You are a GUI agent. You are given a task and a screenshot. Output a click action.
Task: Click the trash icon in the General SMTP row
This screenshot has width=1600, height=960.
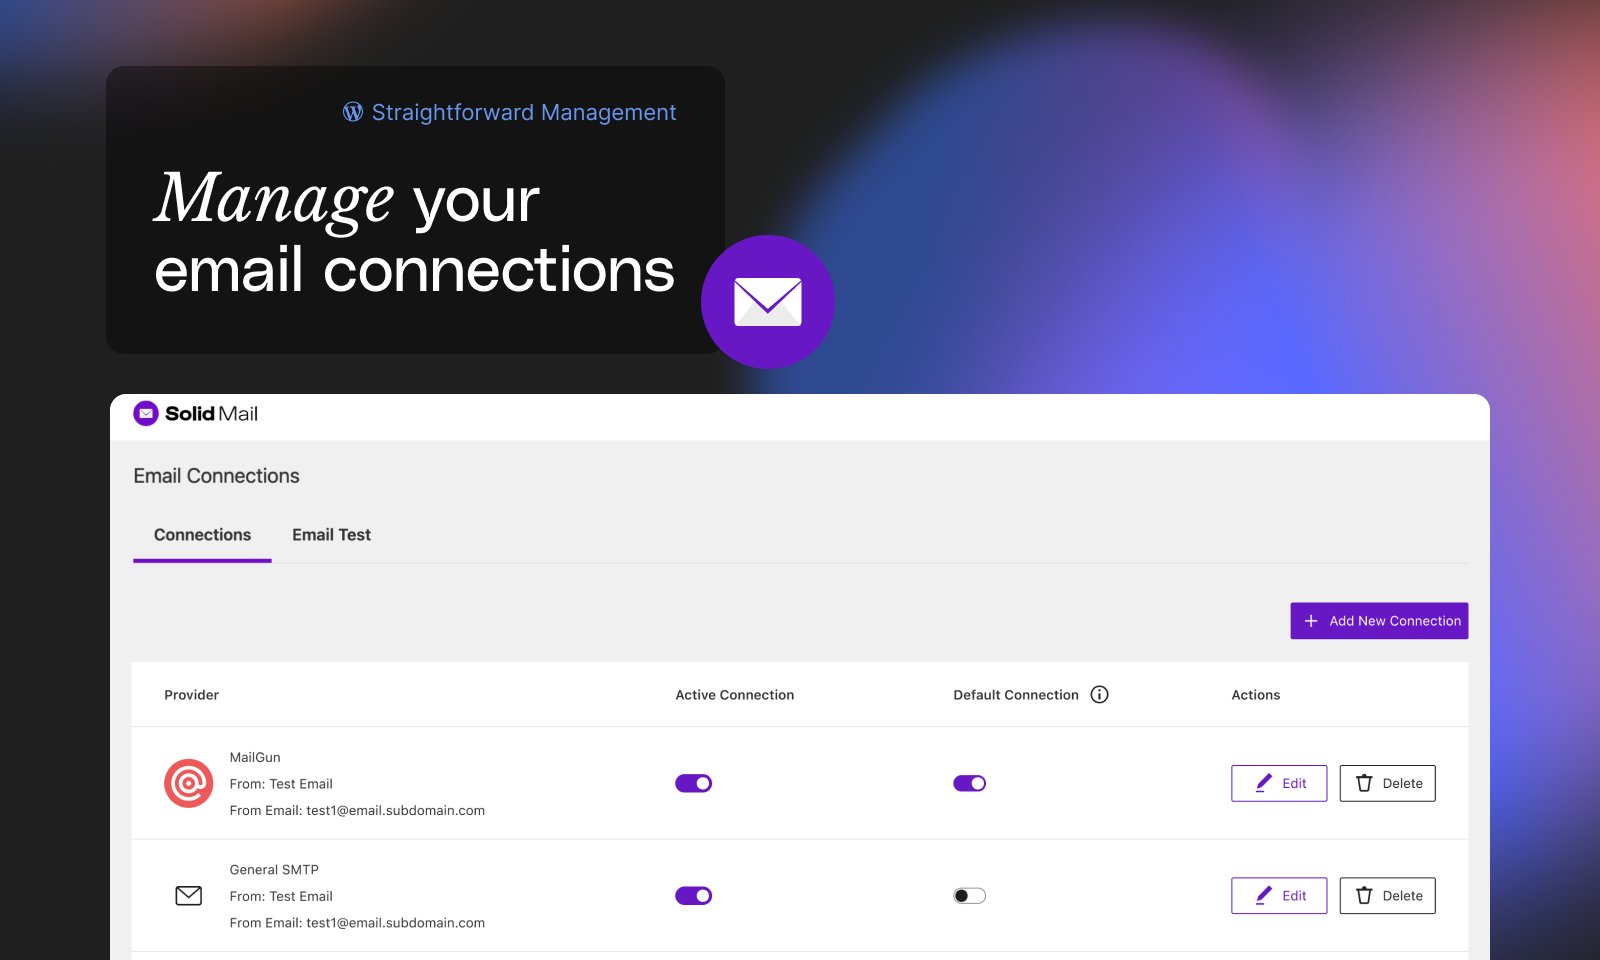click(1364, 896)
